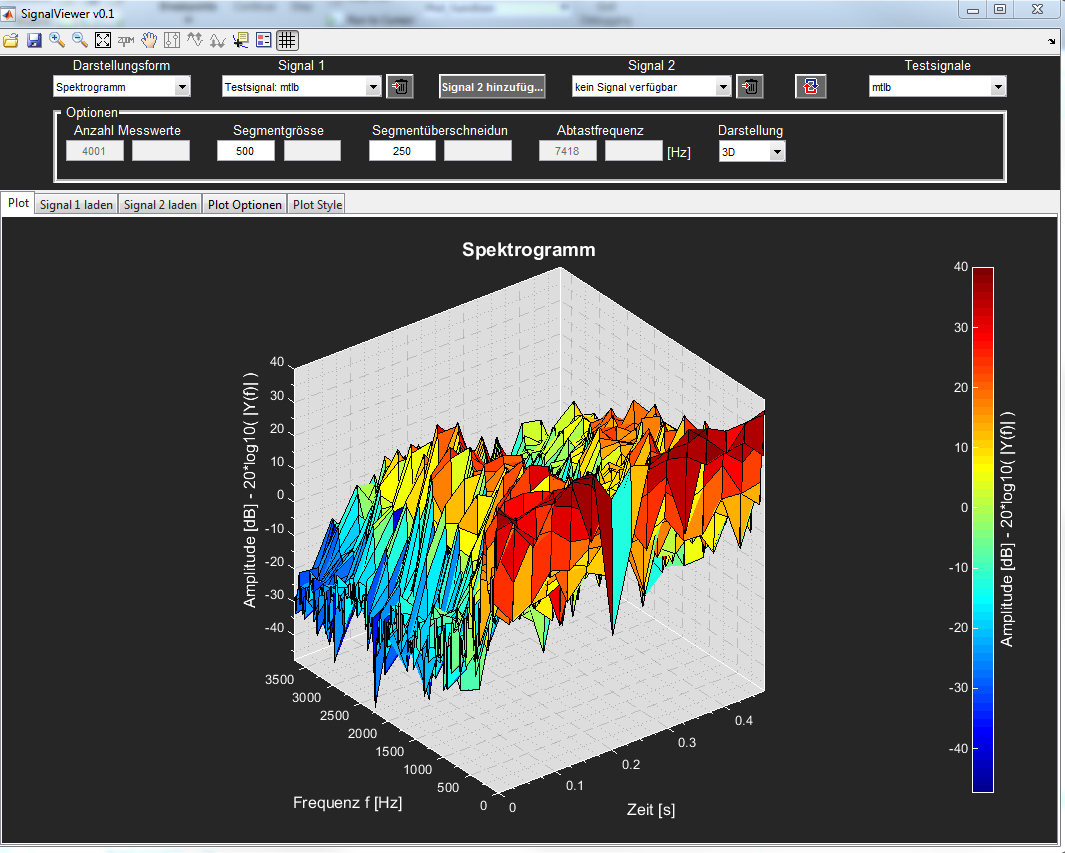This screenshot has height=853, width=1065.
Task: Toggle the legend display icon
Action: 264,40
